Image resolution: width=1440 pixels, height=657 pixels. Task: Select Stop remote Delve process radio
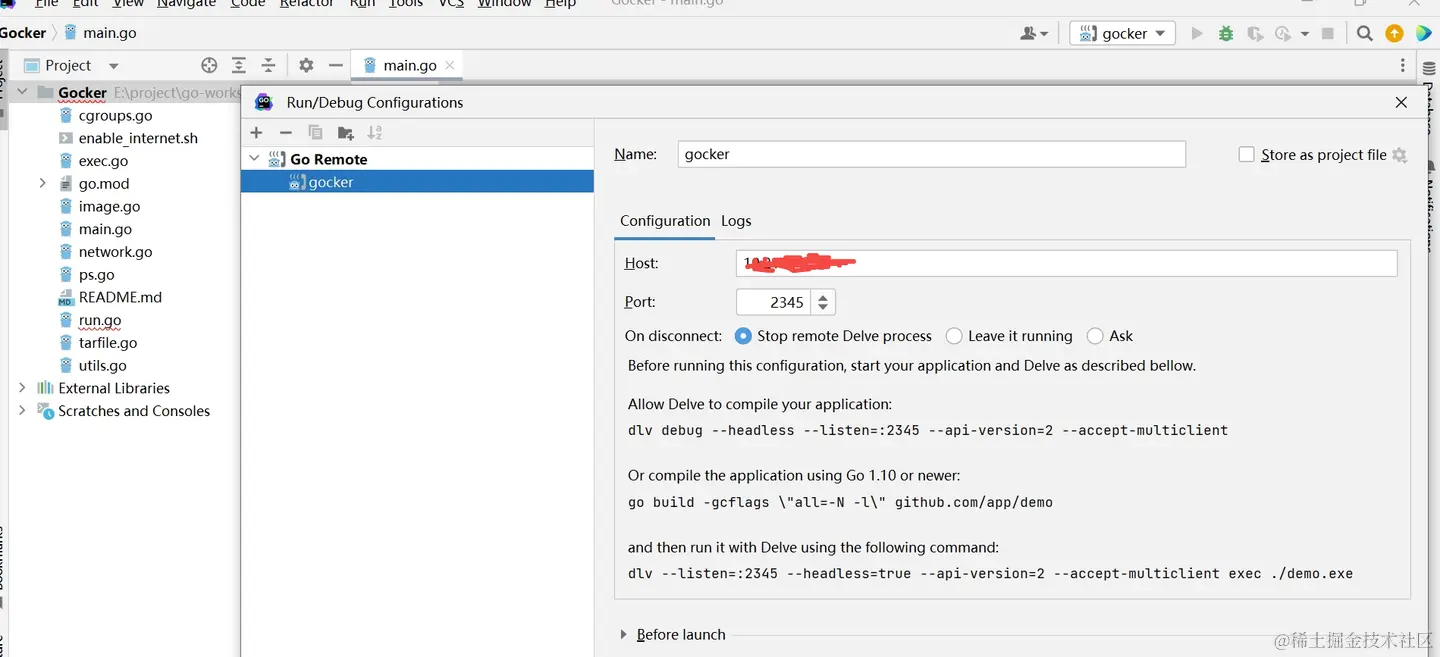pos(743,336)
